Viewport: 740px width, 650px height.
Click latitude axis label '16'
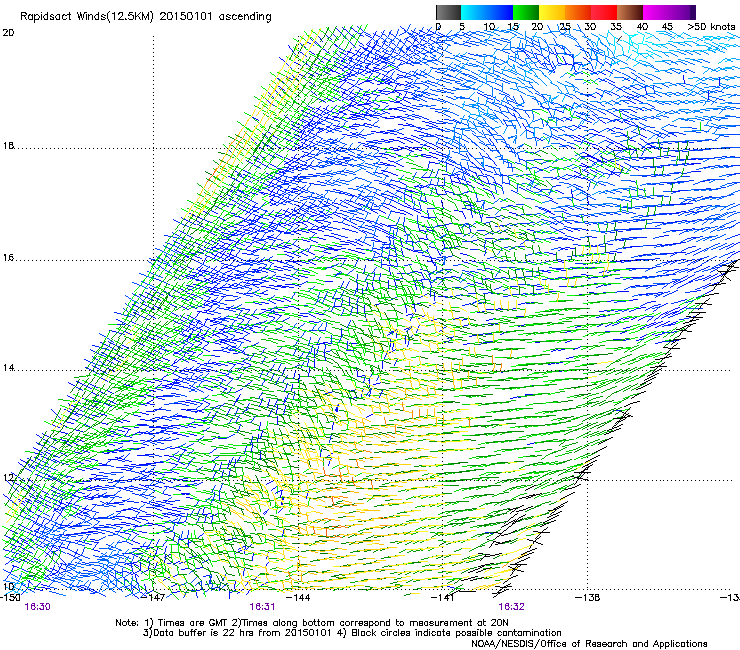coord(8,258)
